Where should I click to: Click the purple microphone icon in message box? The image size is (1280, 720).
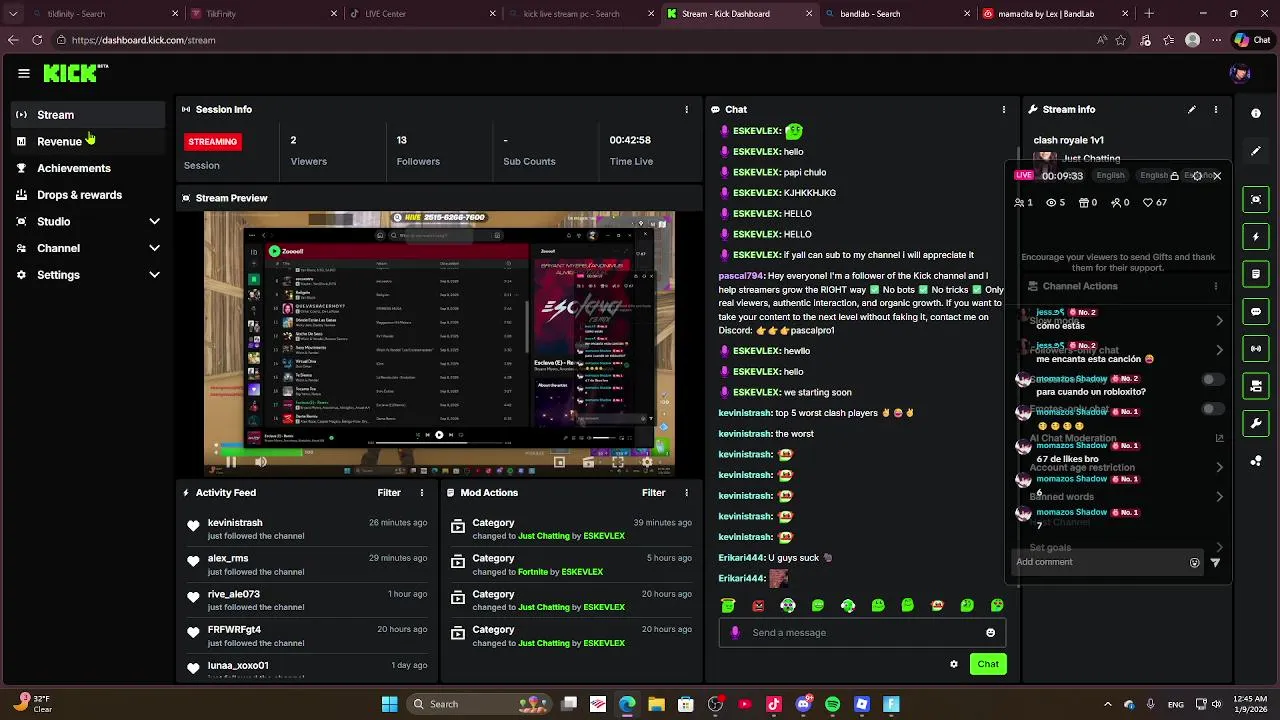pos(735,632)
